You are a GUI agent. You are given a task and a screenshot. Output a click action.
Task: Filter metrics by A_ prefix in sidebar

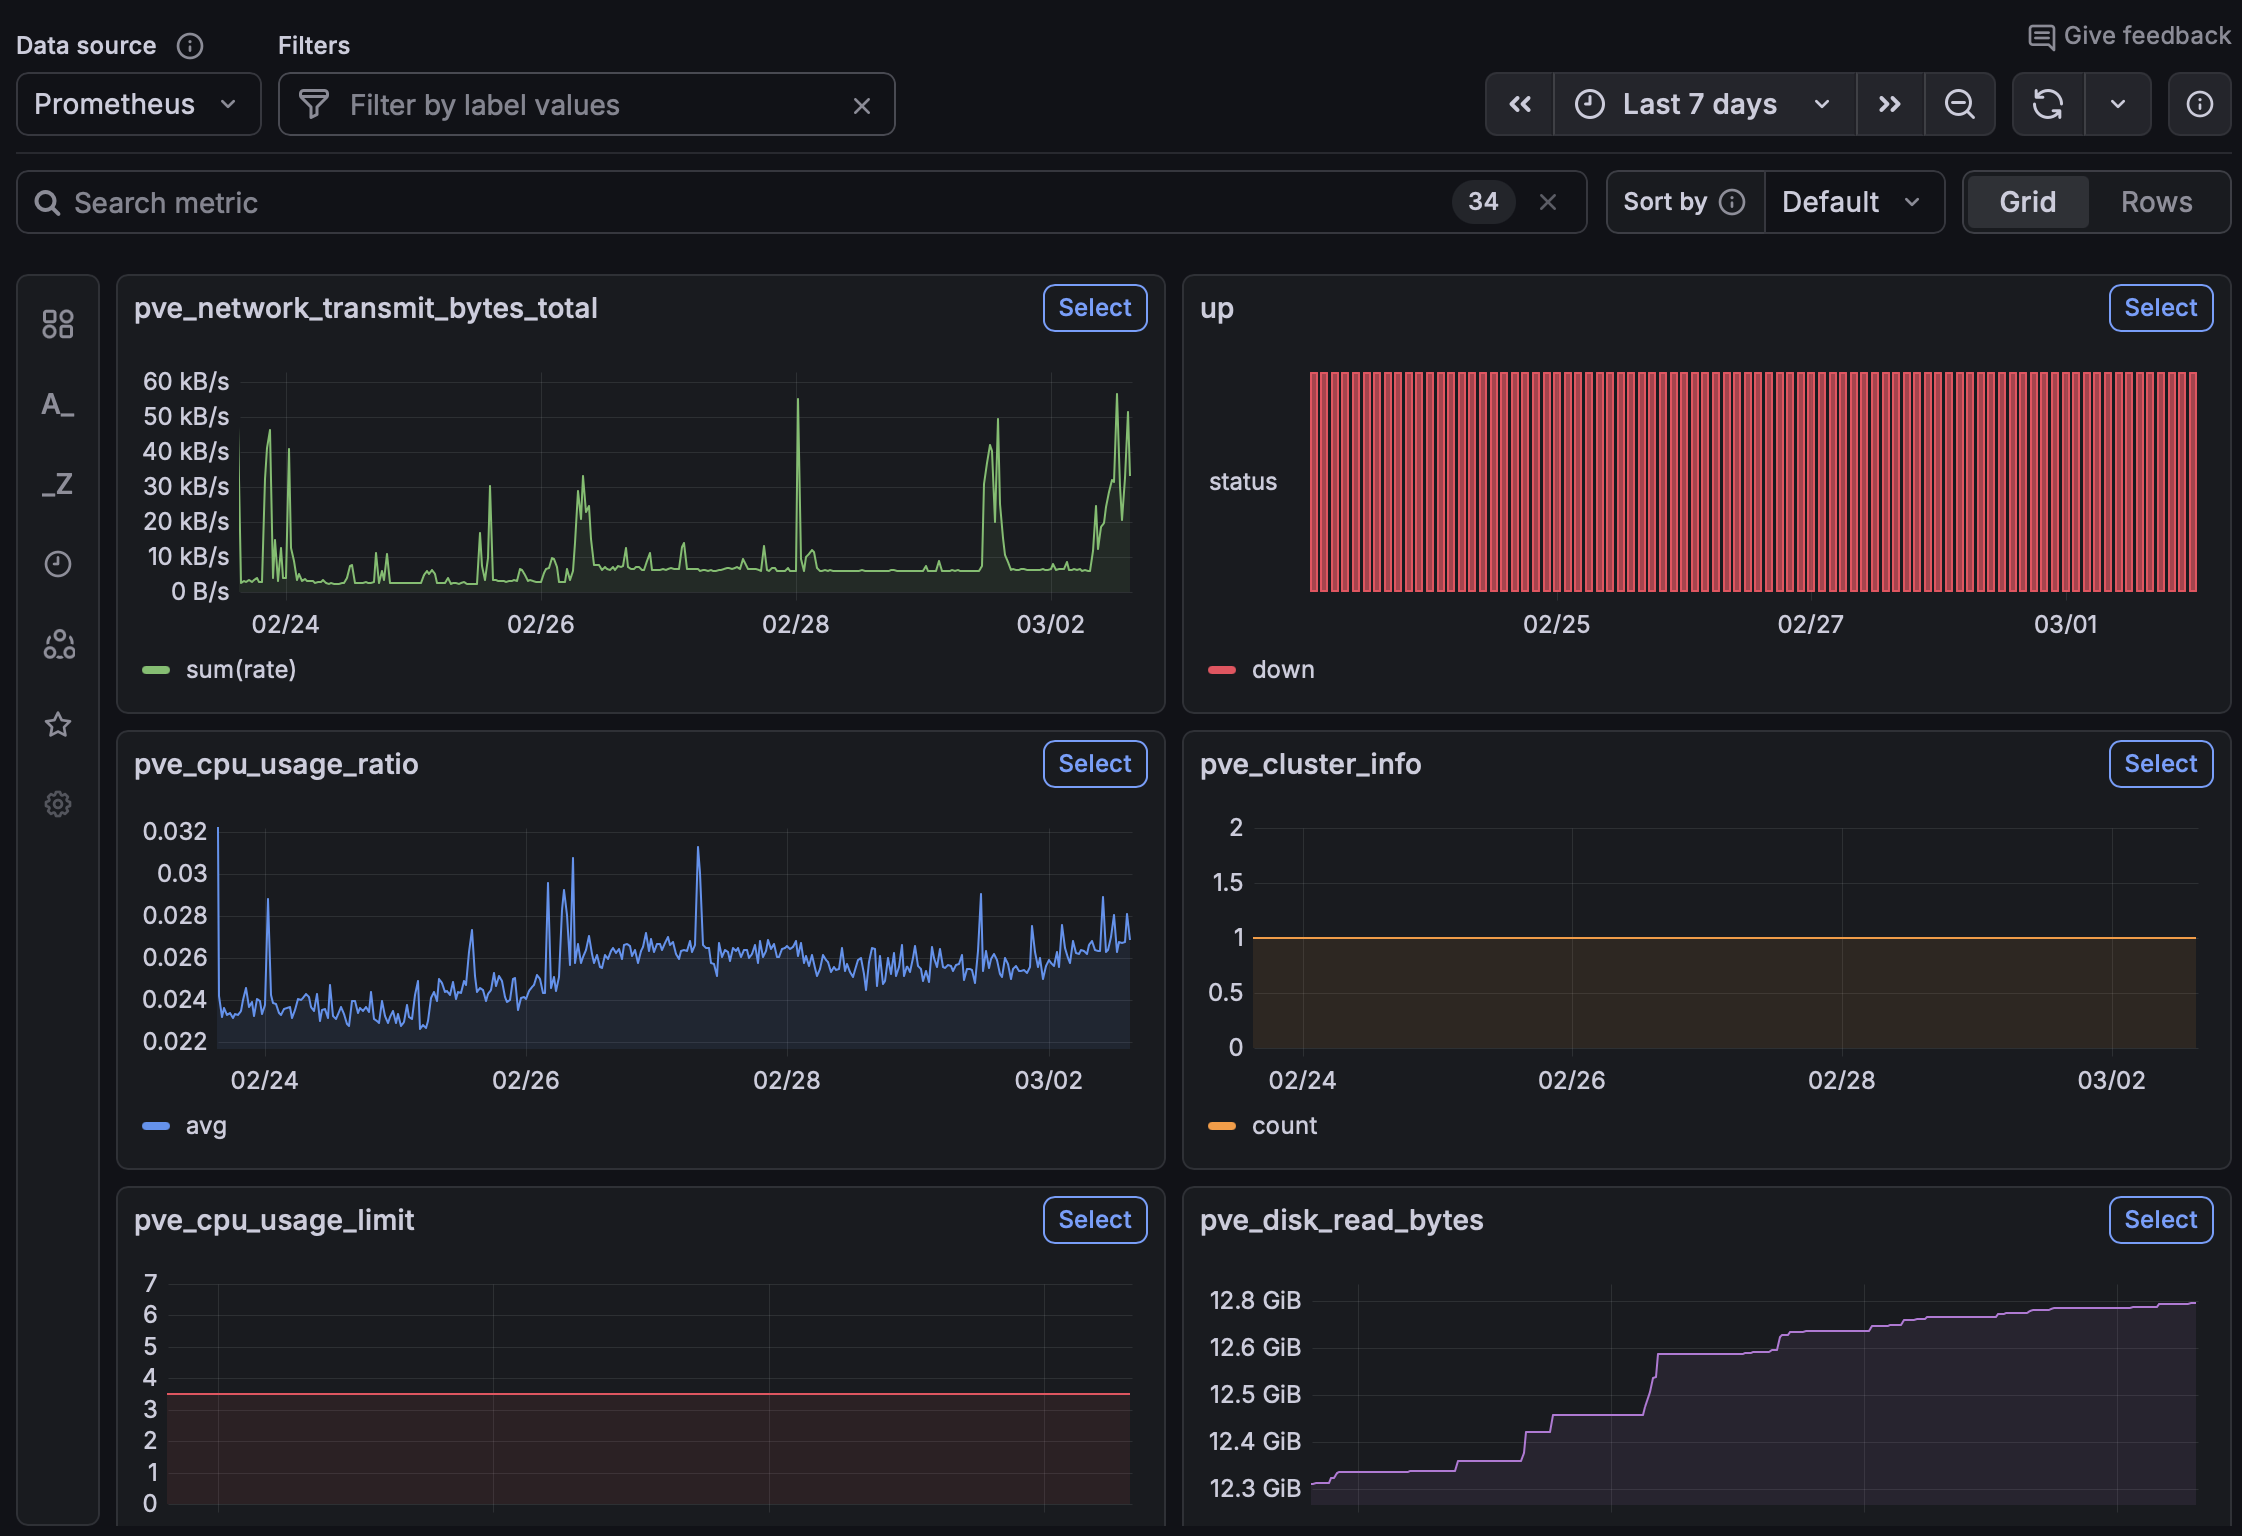[58, 404]
